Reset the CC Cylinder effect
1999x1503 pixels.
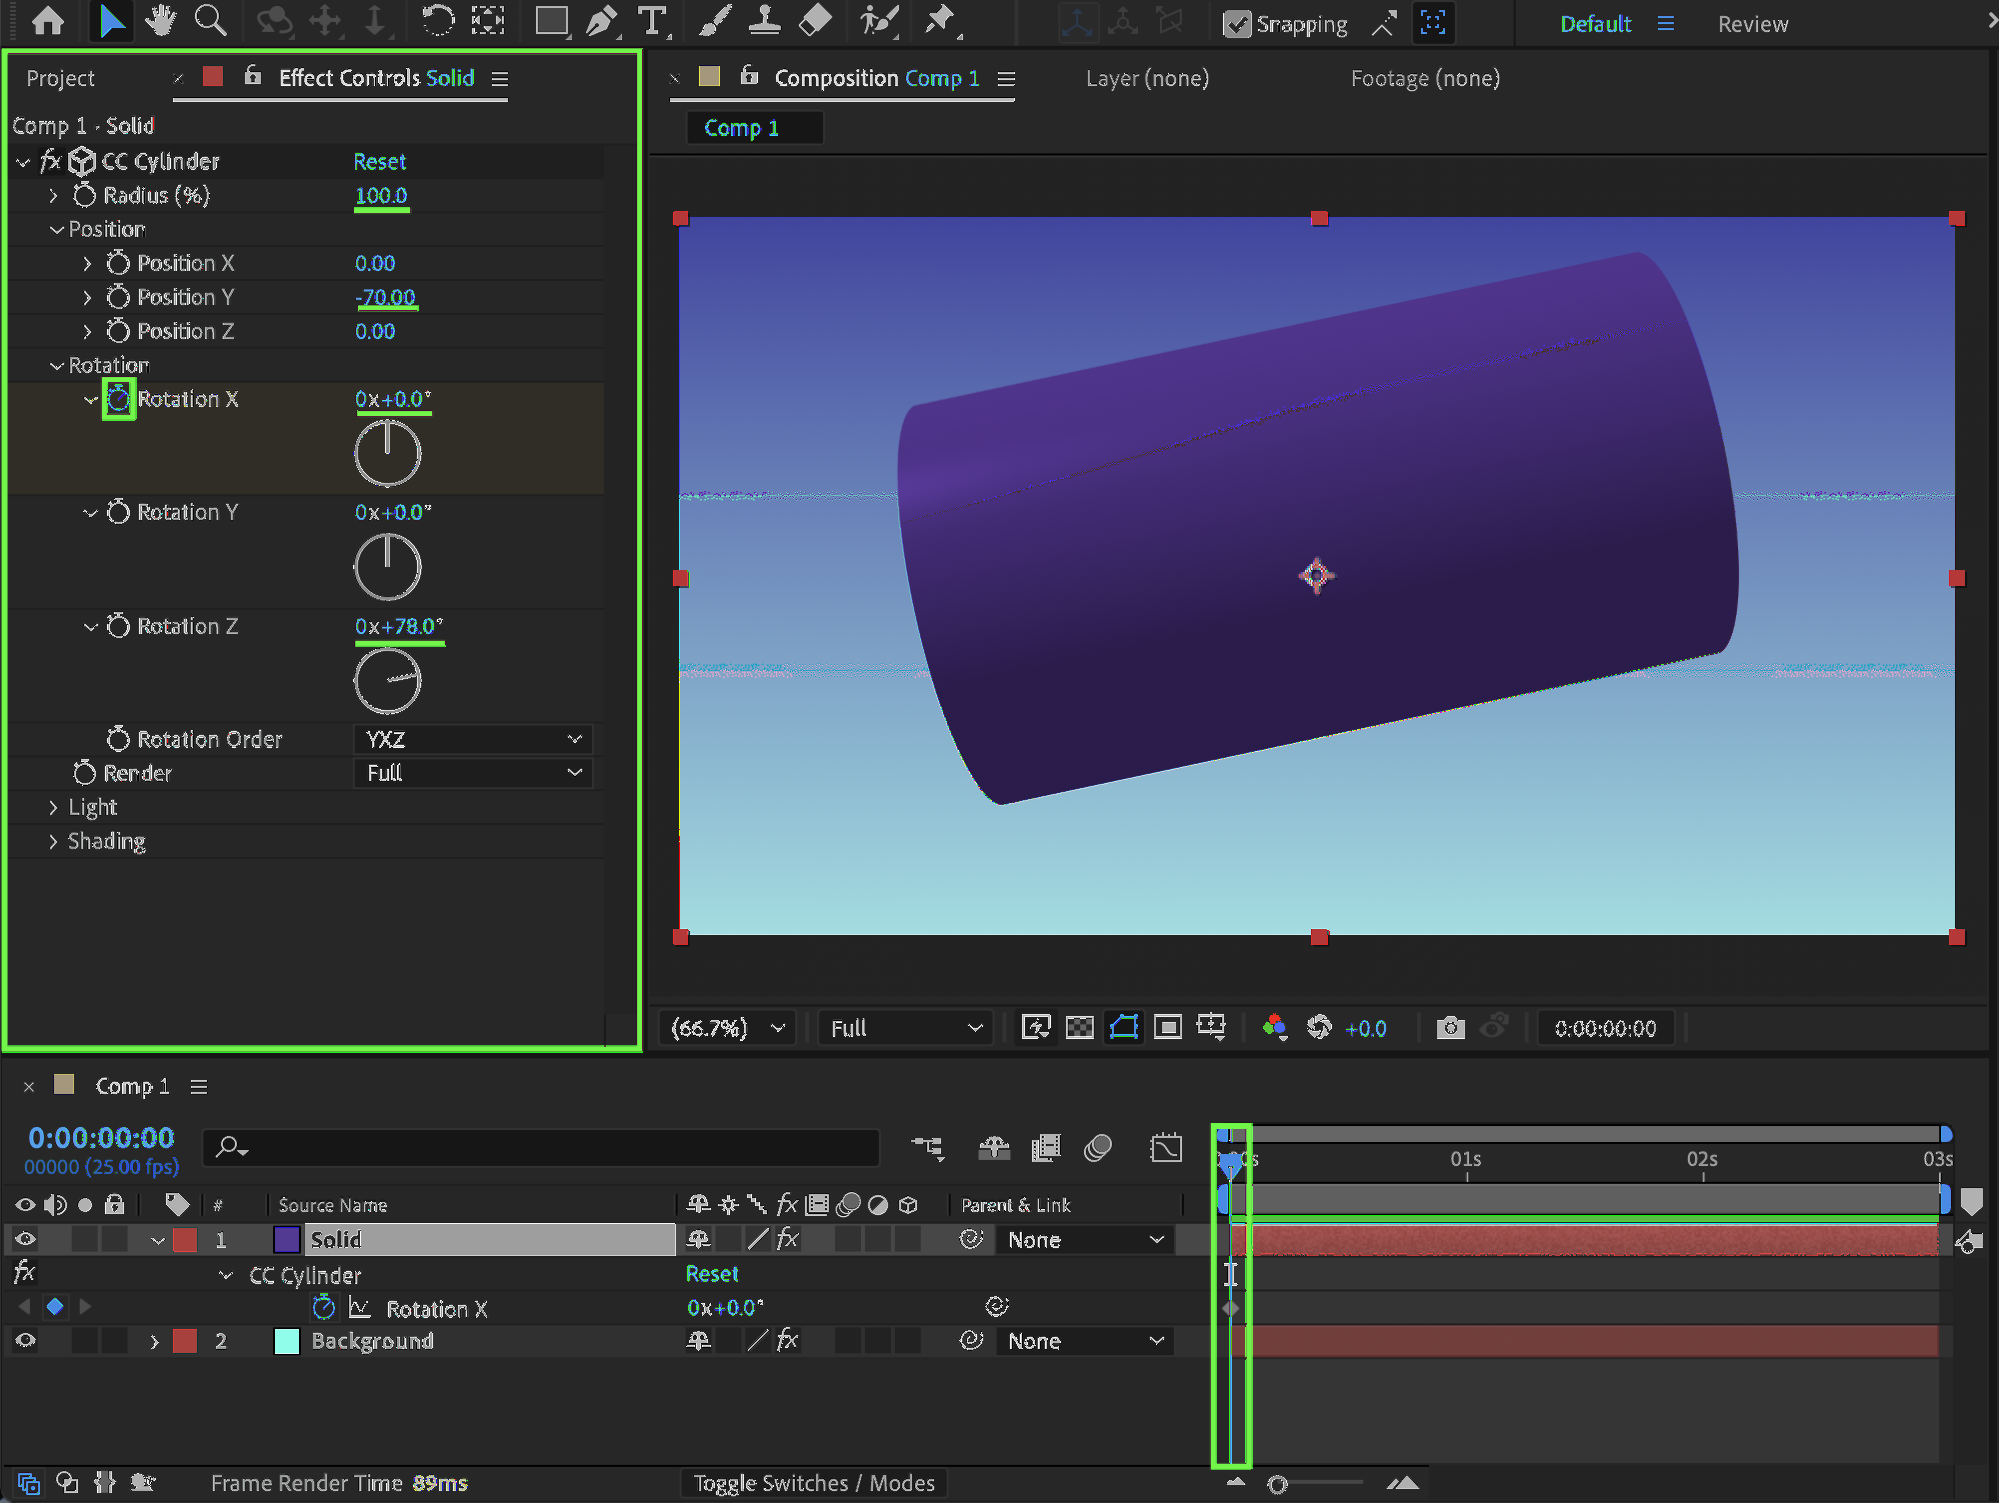(379, 162)
